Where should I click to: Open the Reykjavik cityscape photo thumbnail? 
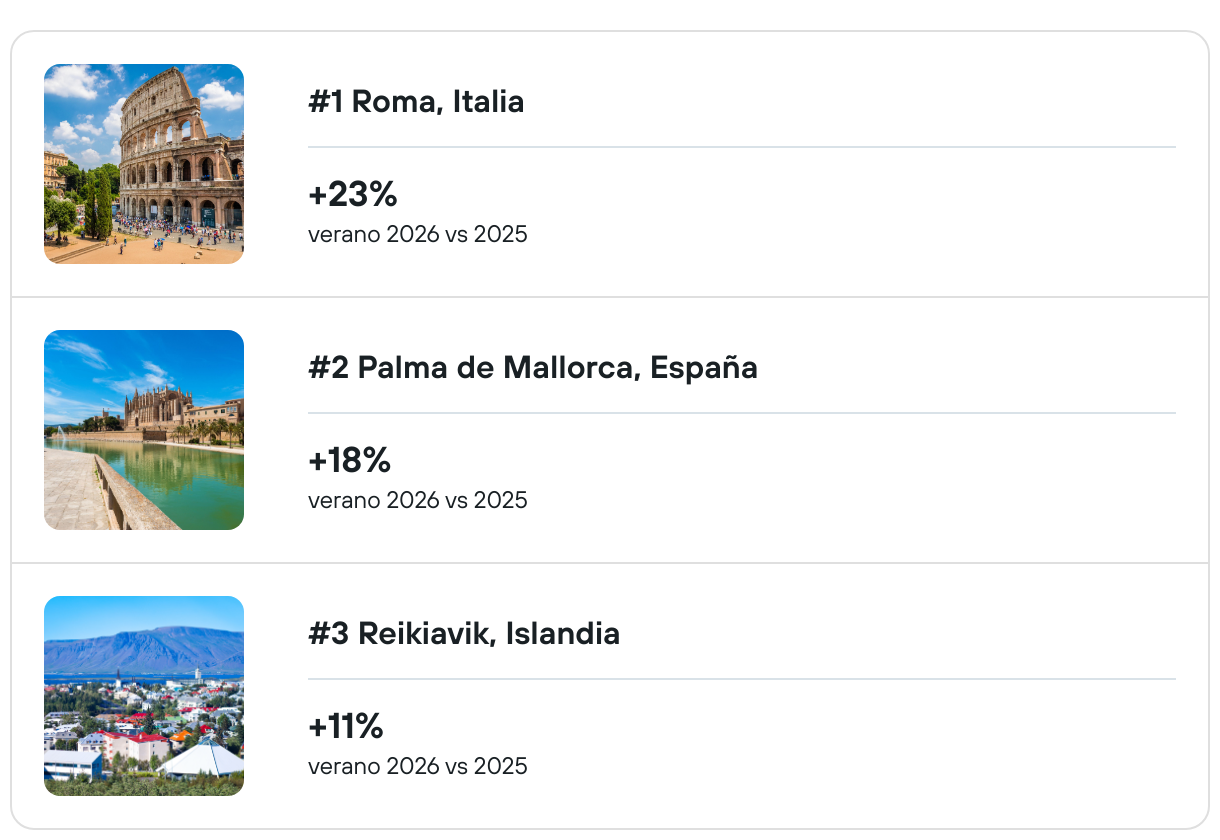coord(144,696)
